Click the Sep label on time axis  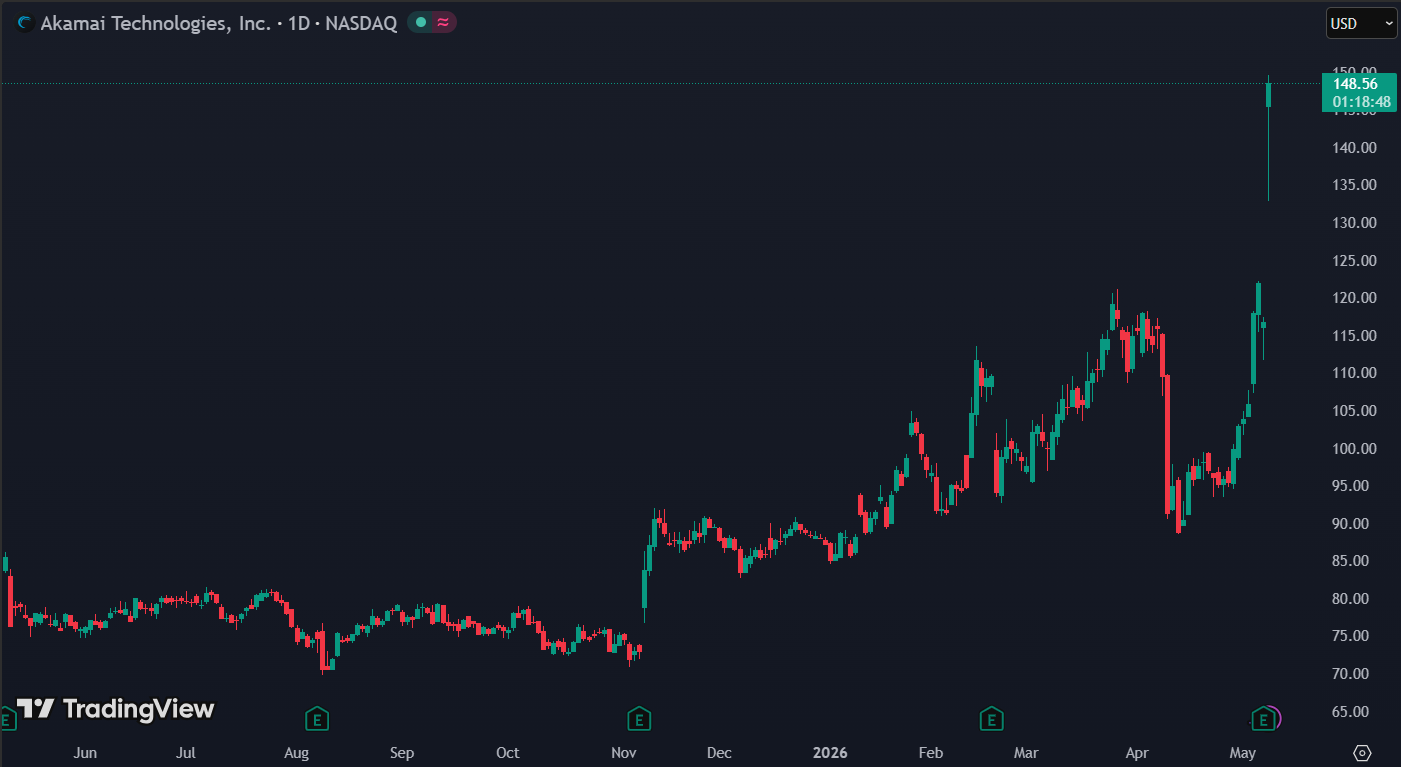(402, 752)
